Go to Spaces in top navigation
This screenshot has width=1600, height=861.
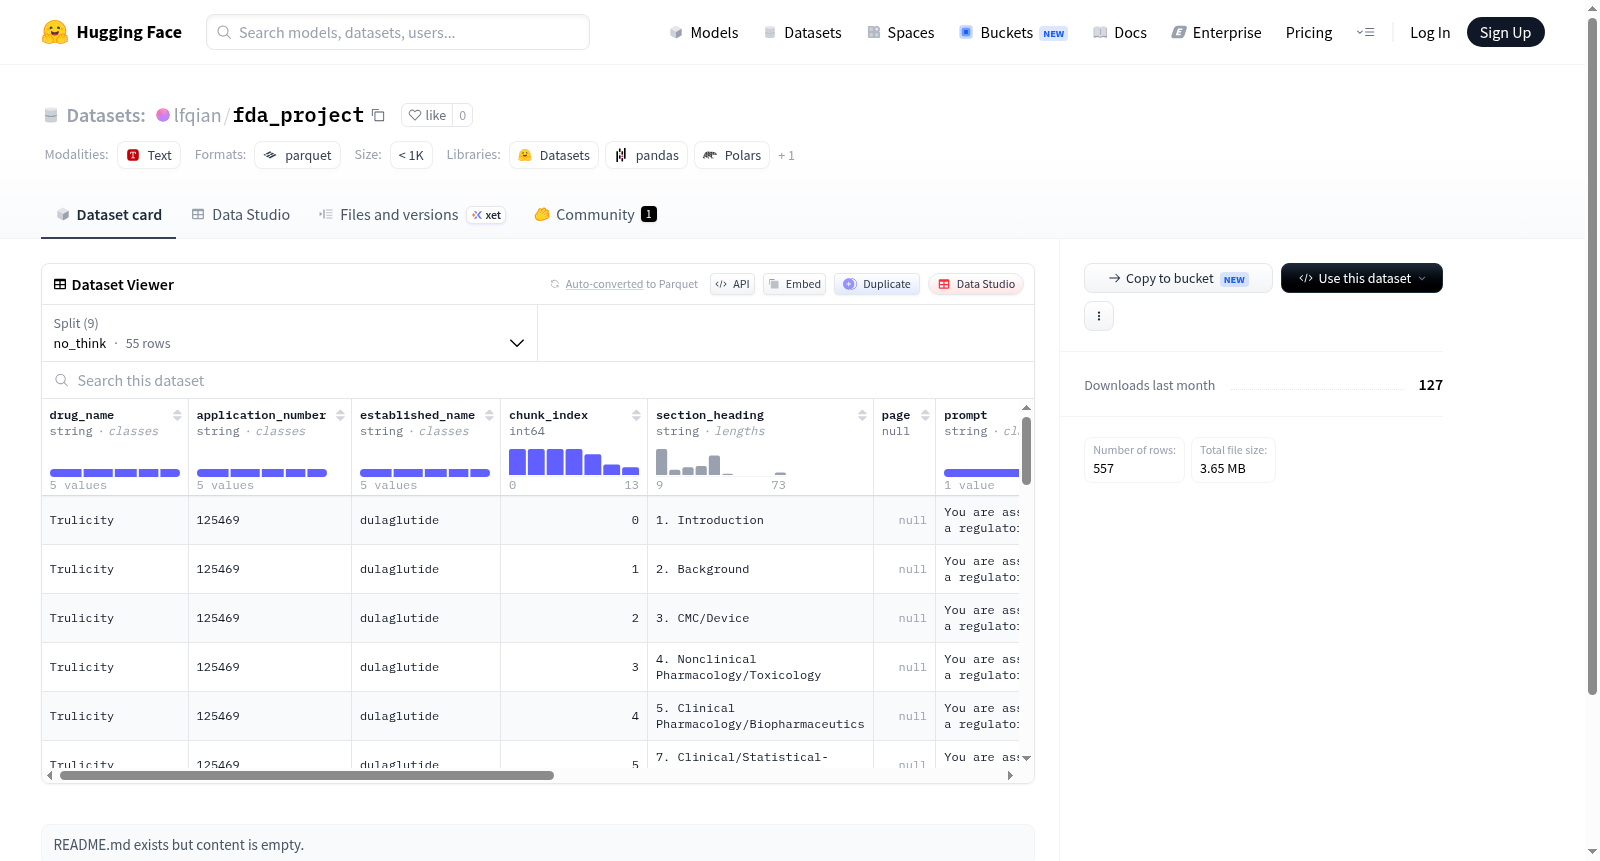[x=900, y=32]
